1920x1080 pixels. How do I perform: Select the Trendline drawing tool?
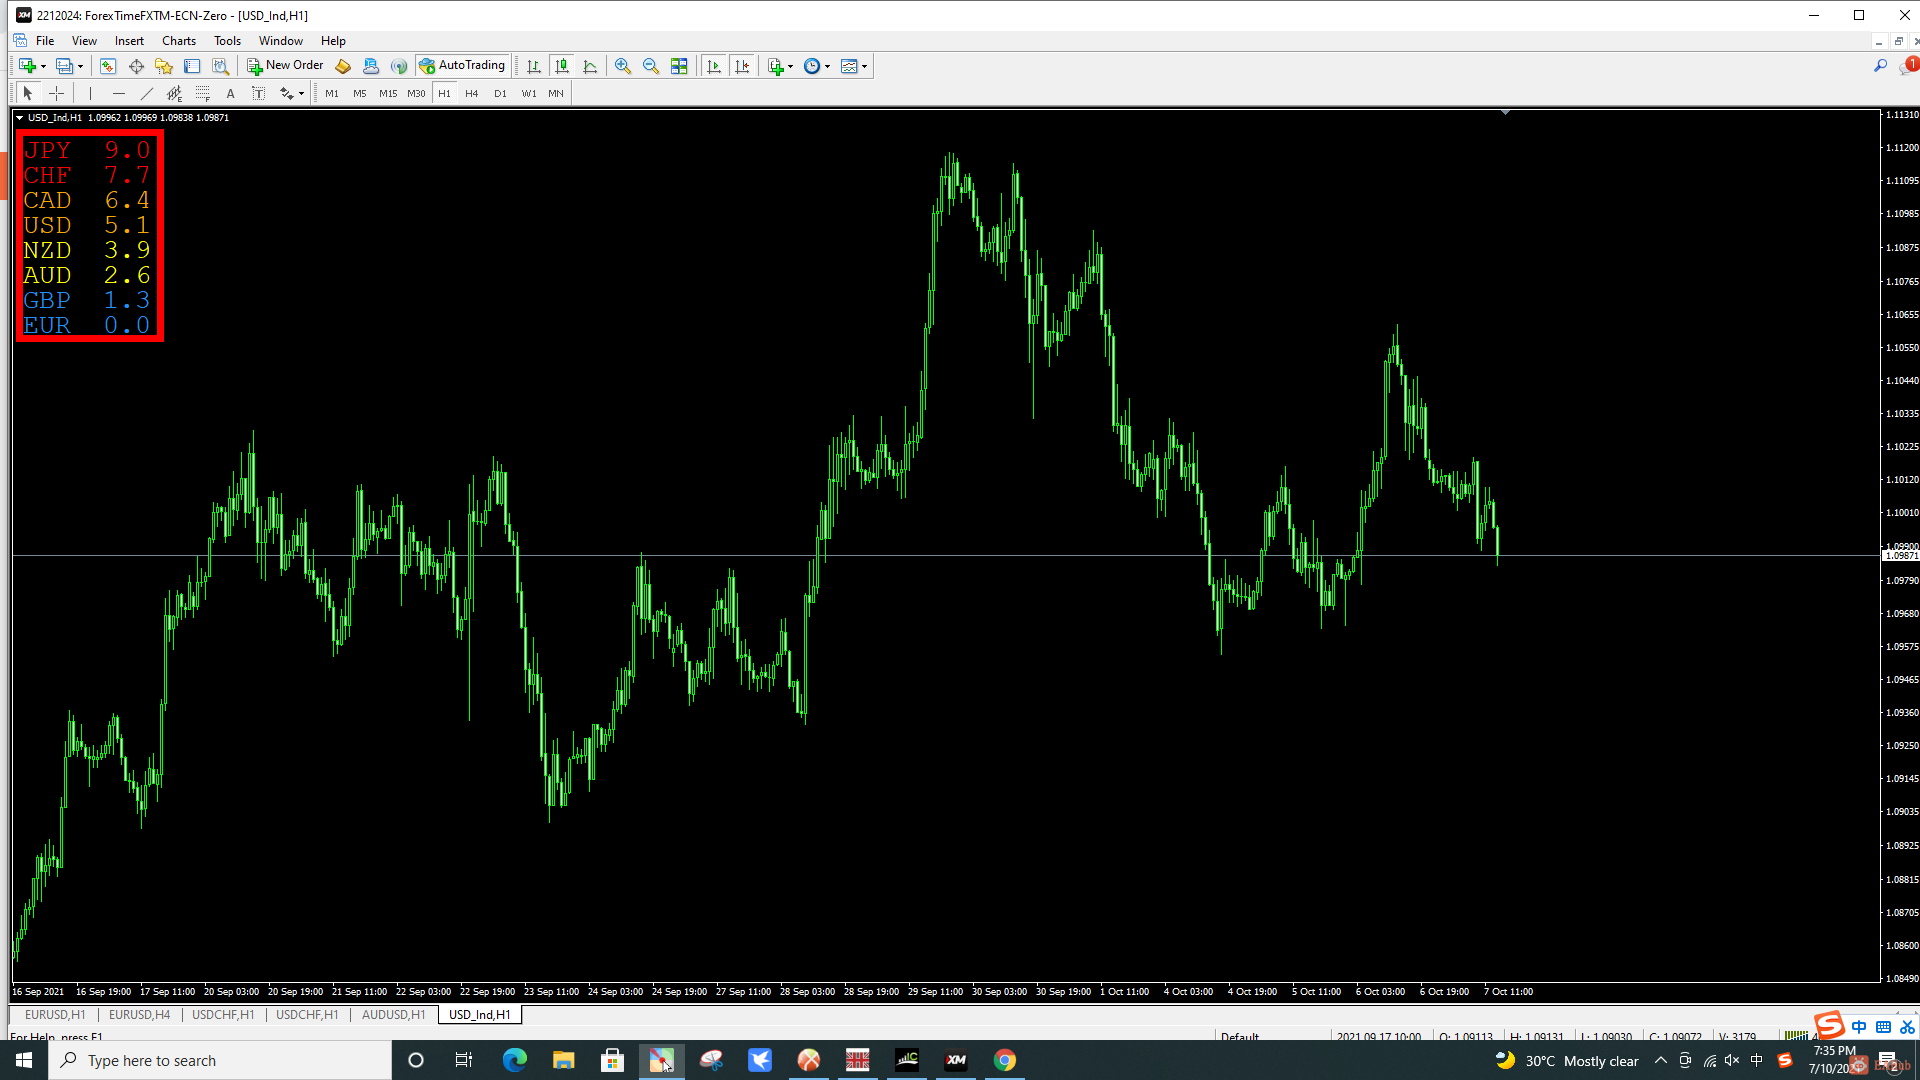pyautogui.click(x=147, y=93)
